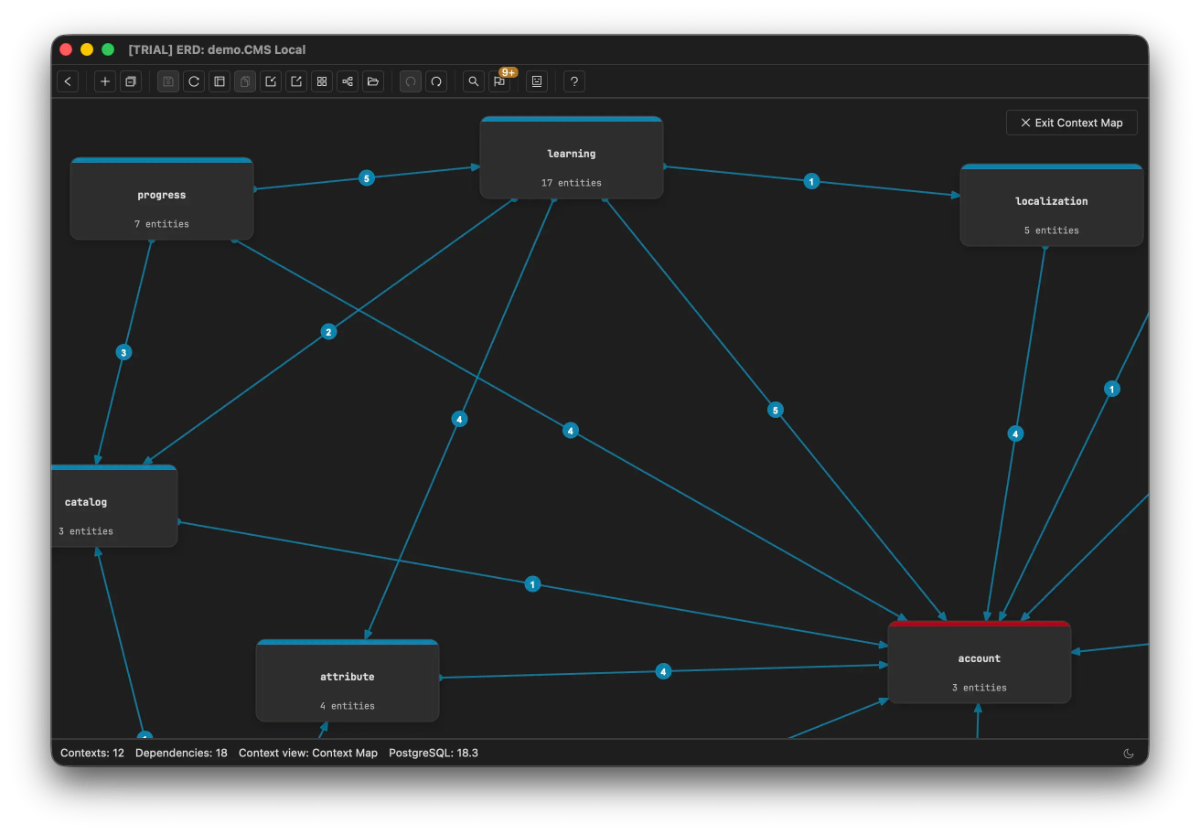Screen dimensions: 1200x834
Task: Click 'PostgreSQL: 18.3' status text
Action: point(433,753)
